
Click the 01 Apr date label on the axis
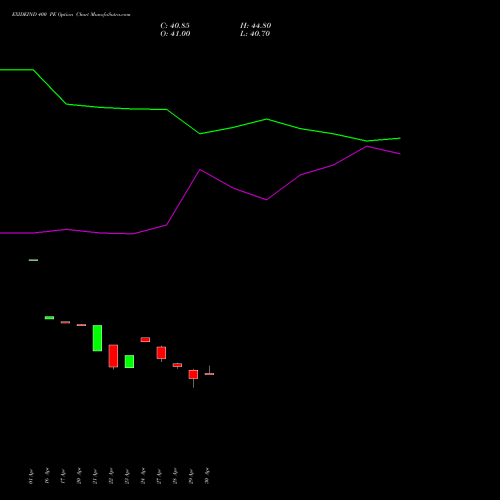click(31, 476)
